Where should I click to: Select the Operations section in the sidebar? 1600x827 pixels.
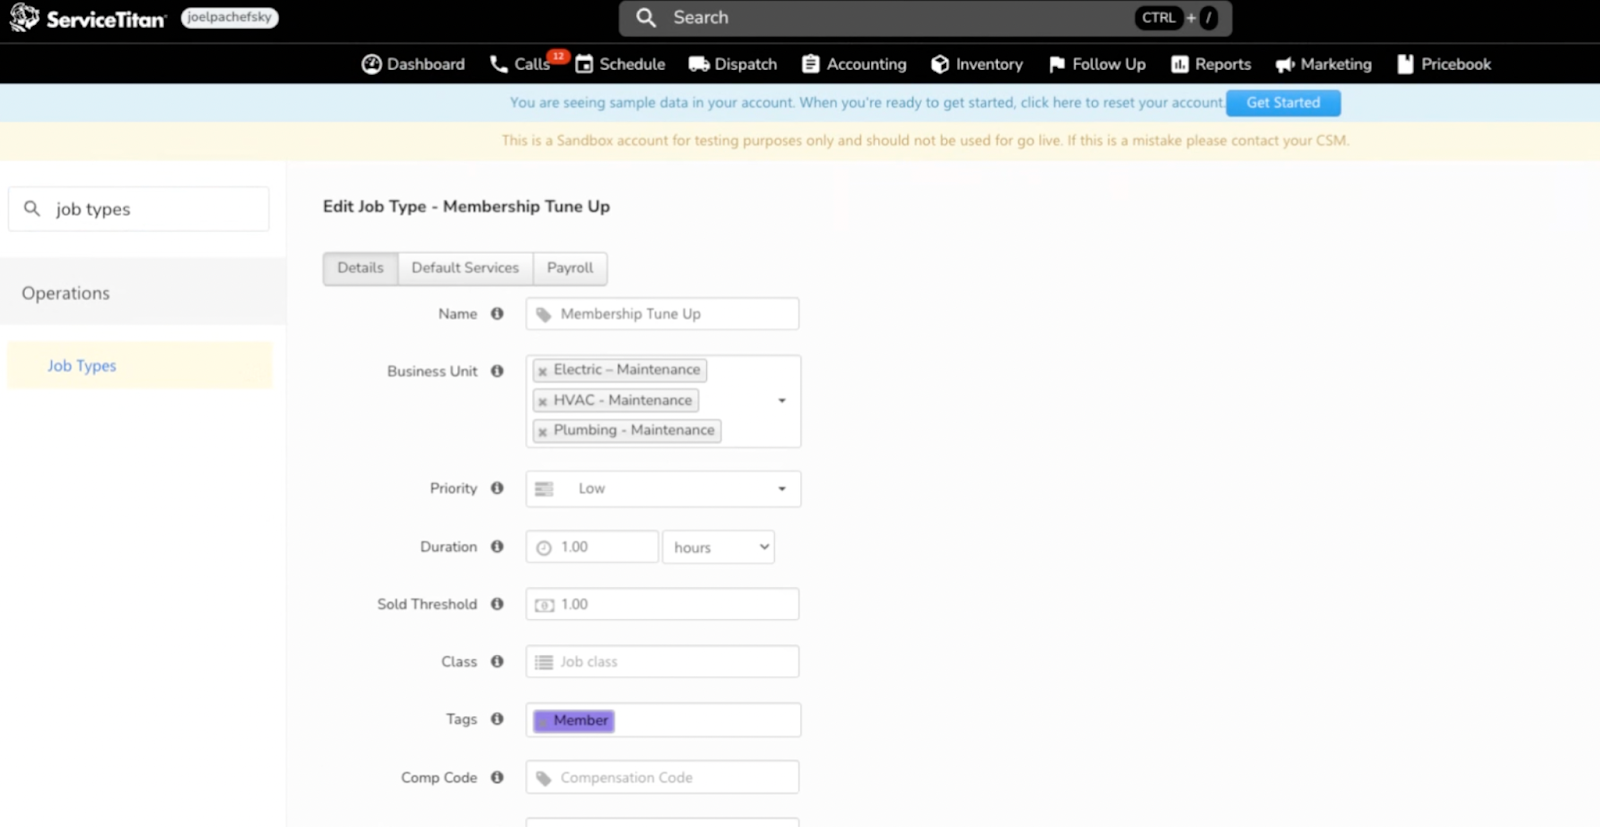pos(143,293)
